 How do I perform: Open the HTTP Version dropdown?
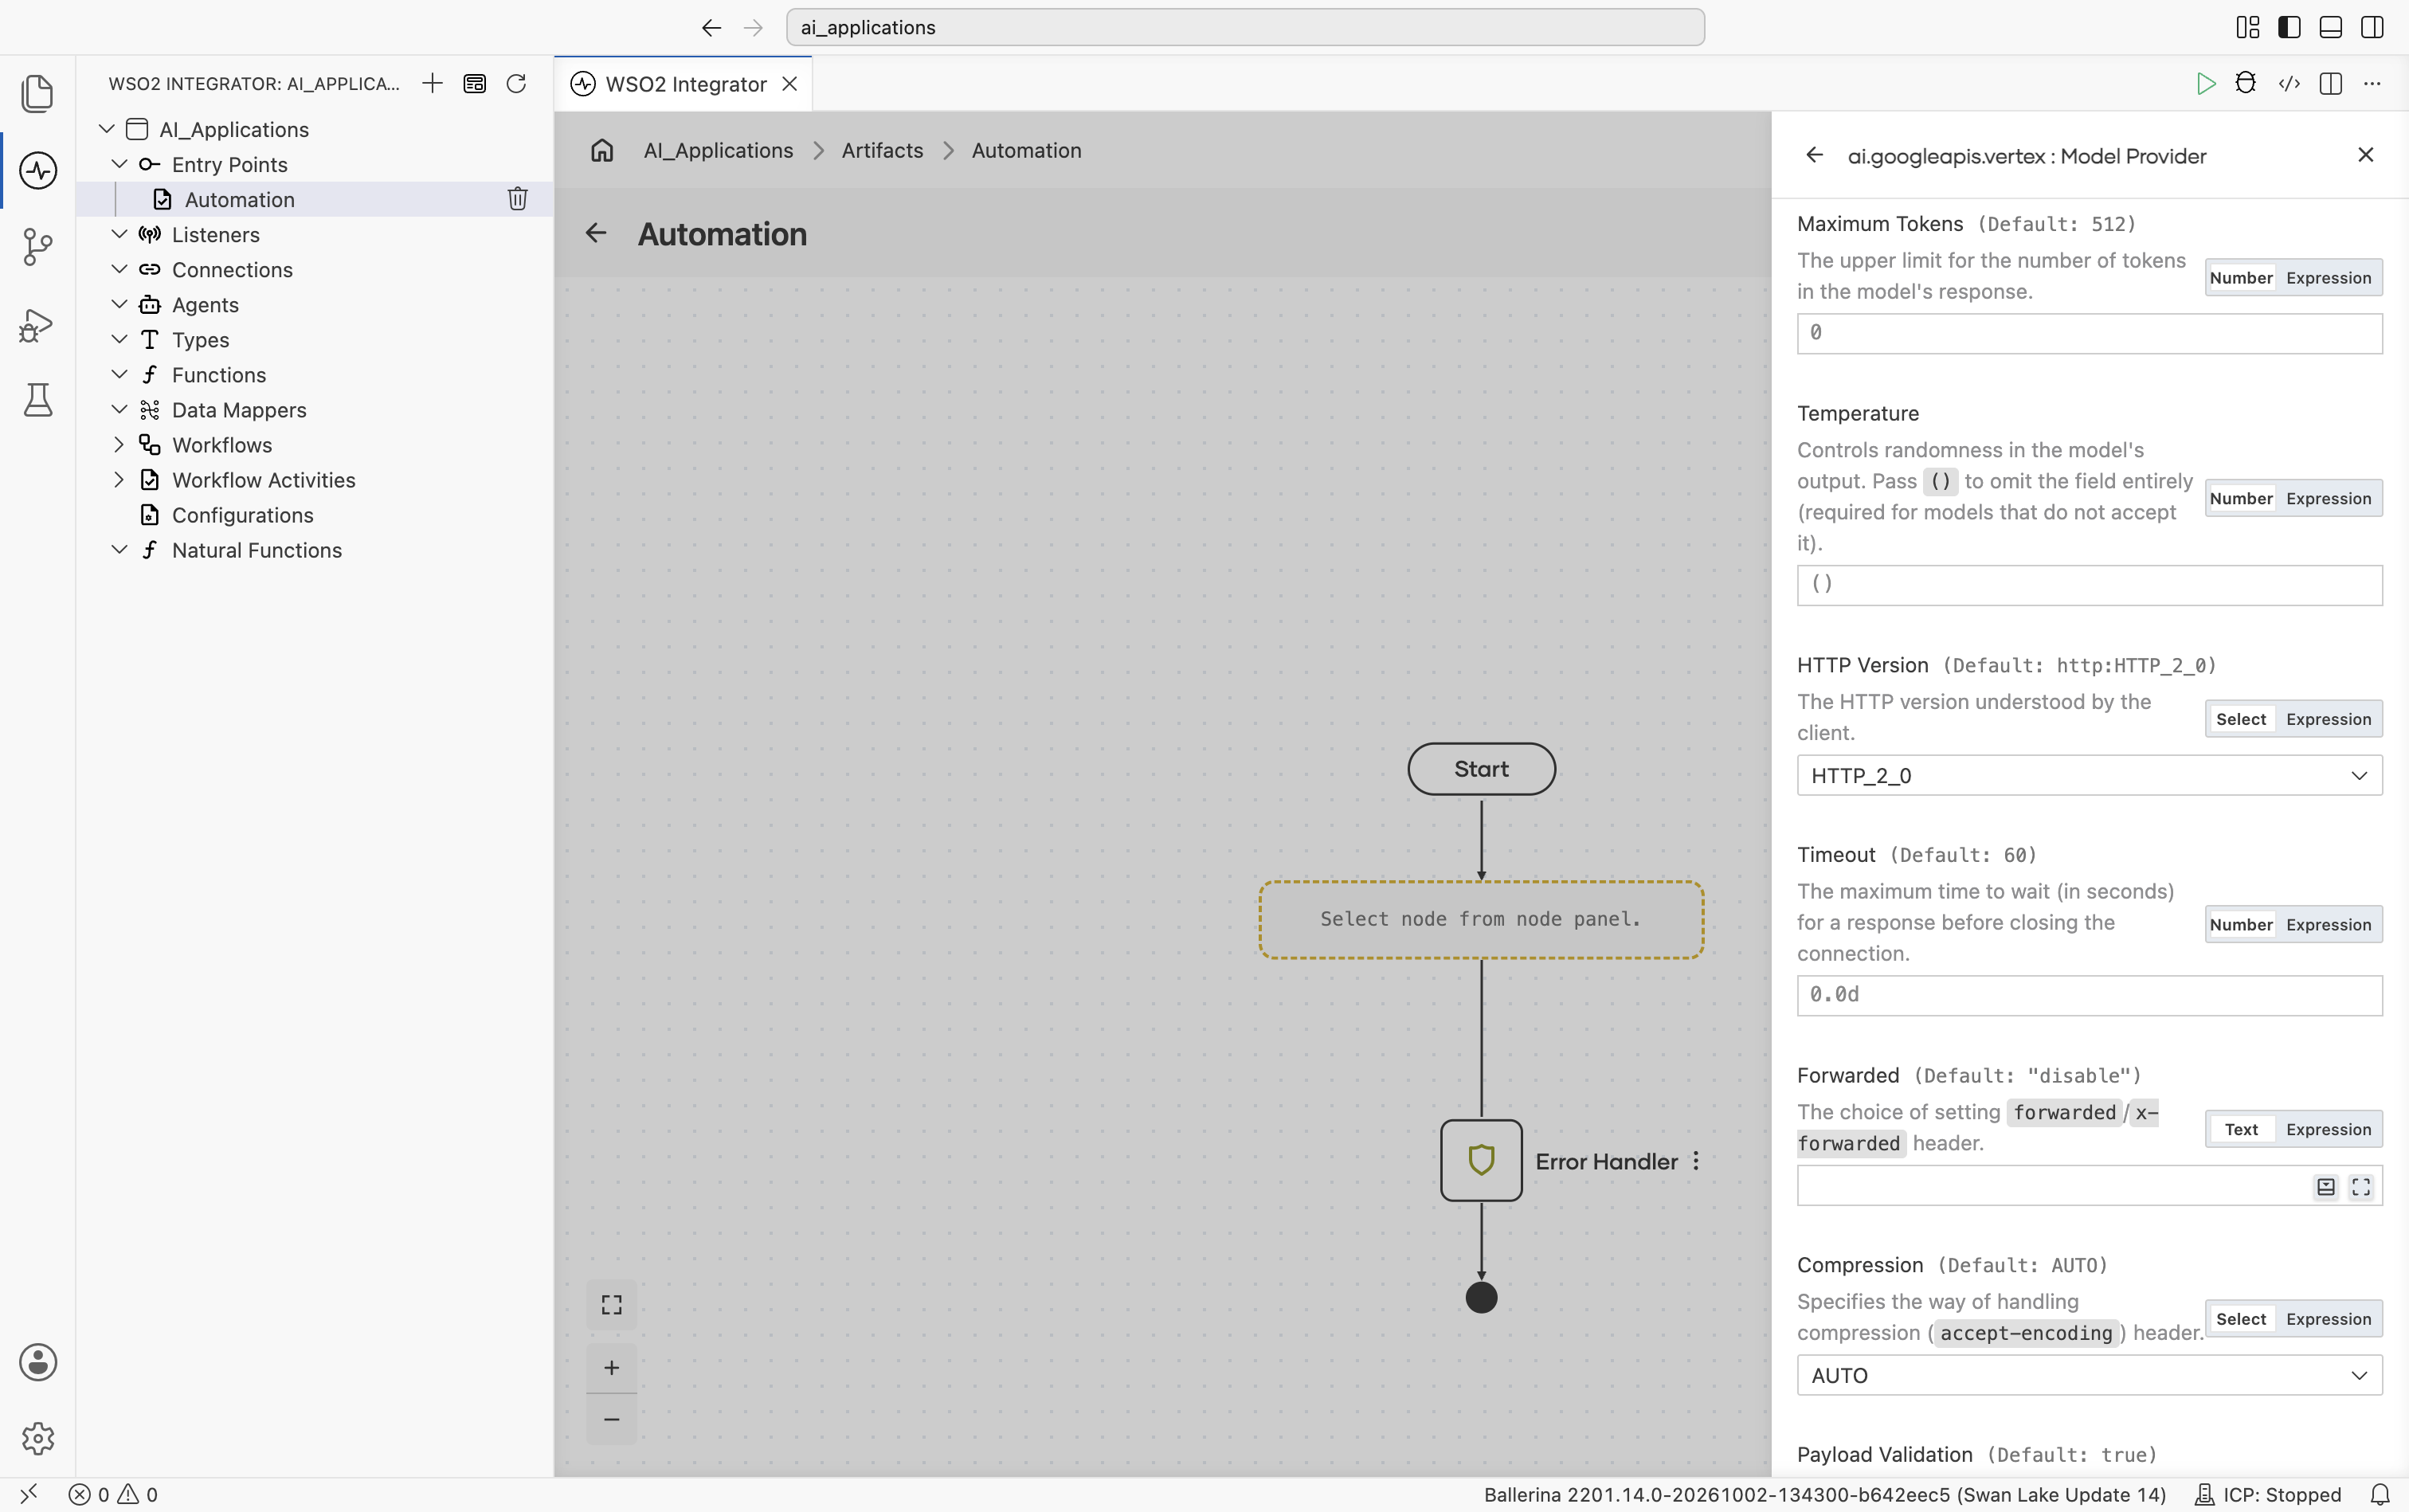coord(2089,775)
